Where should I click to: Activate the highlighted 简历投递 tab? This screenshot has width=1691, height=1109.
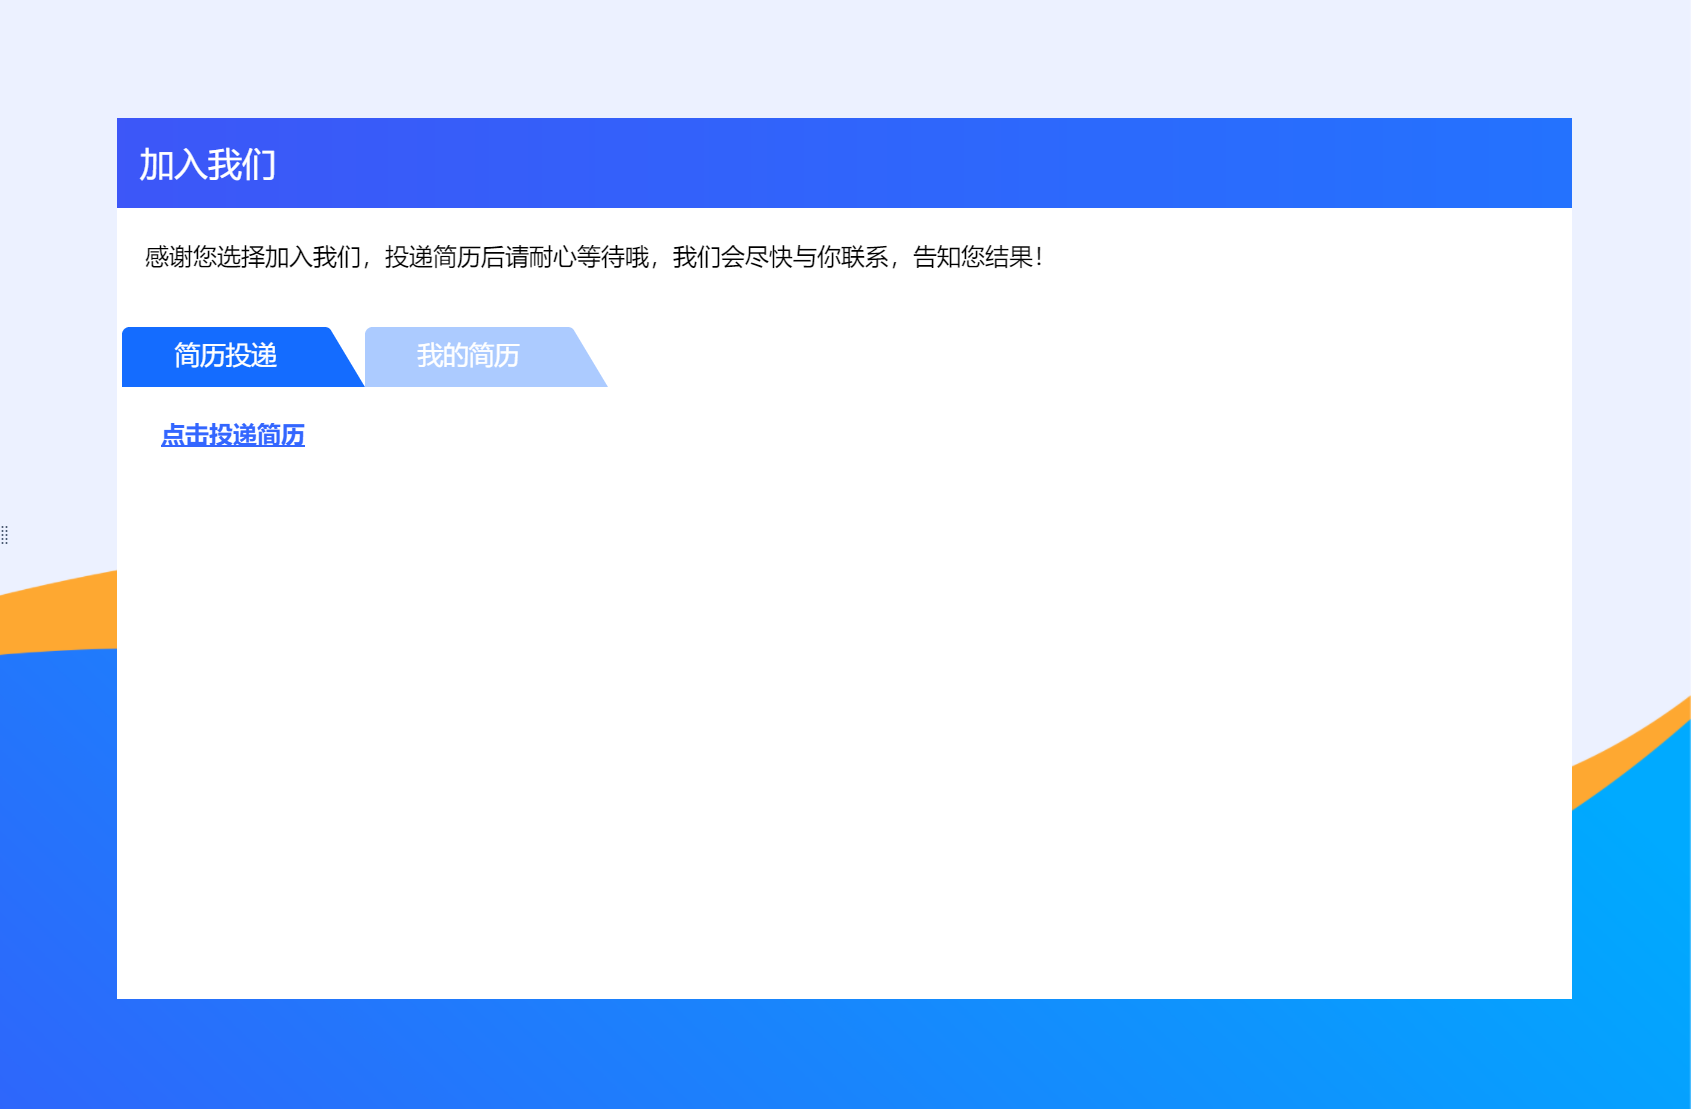click(225, 356)
